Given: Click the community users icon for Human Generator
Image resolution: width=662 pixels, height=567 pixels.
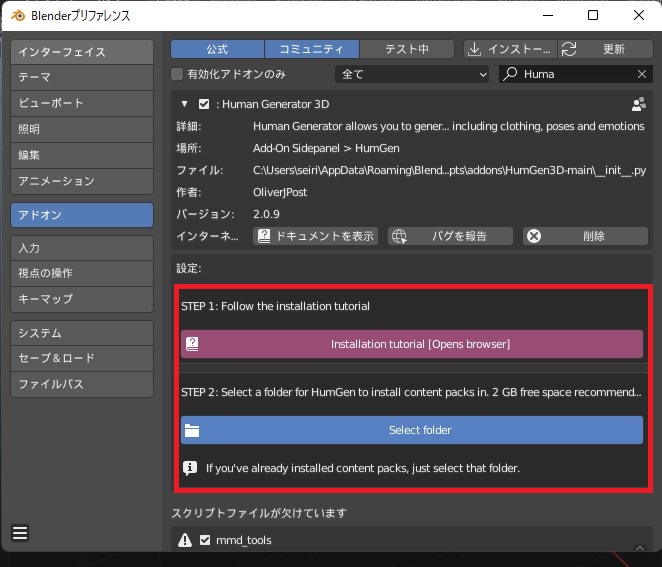Looking at the screenshot, I should tap(638, 104).
